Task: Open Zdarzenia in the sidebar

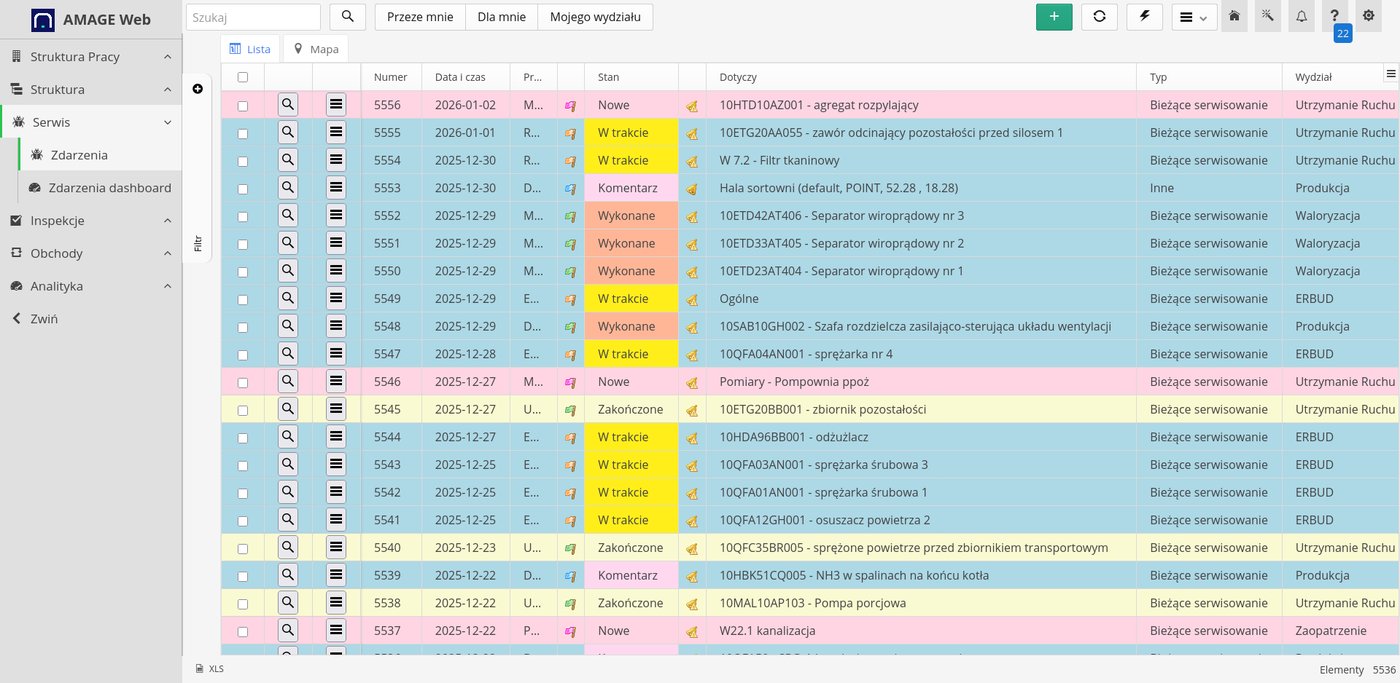Action: click(x=100, y=155)
